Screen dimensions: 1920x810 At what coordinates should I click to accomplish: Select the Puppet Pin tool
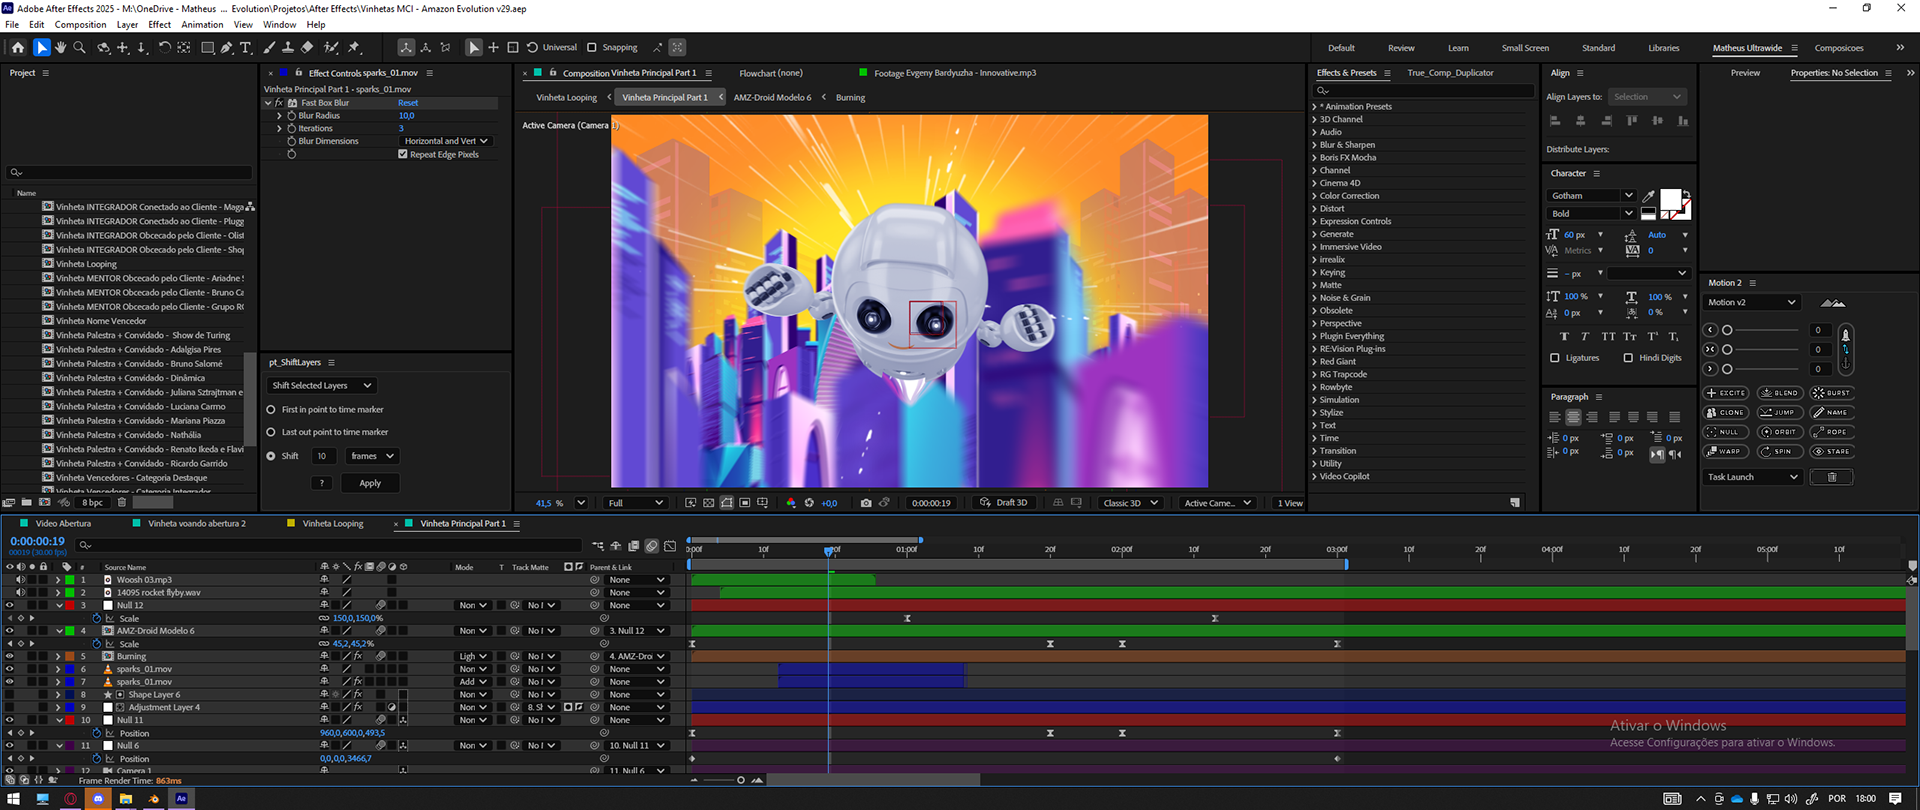(354, 47)
